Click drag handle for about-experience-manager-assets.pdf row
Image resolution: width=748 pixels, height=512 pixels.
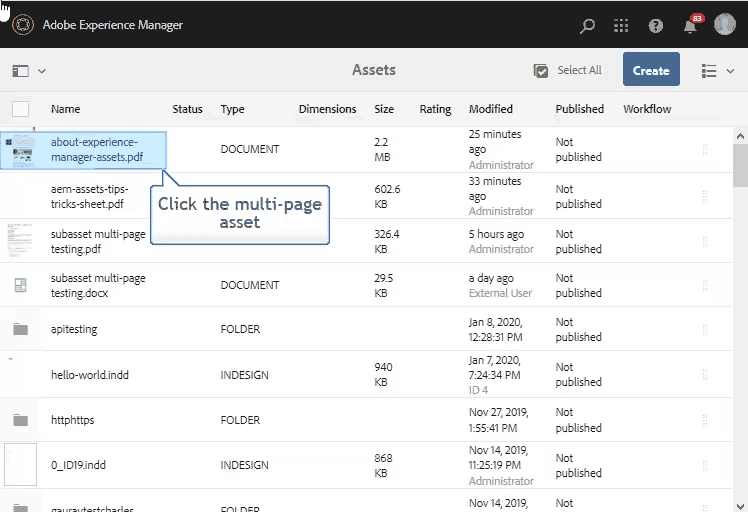coord(705,149)
